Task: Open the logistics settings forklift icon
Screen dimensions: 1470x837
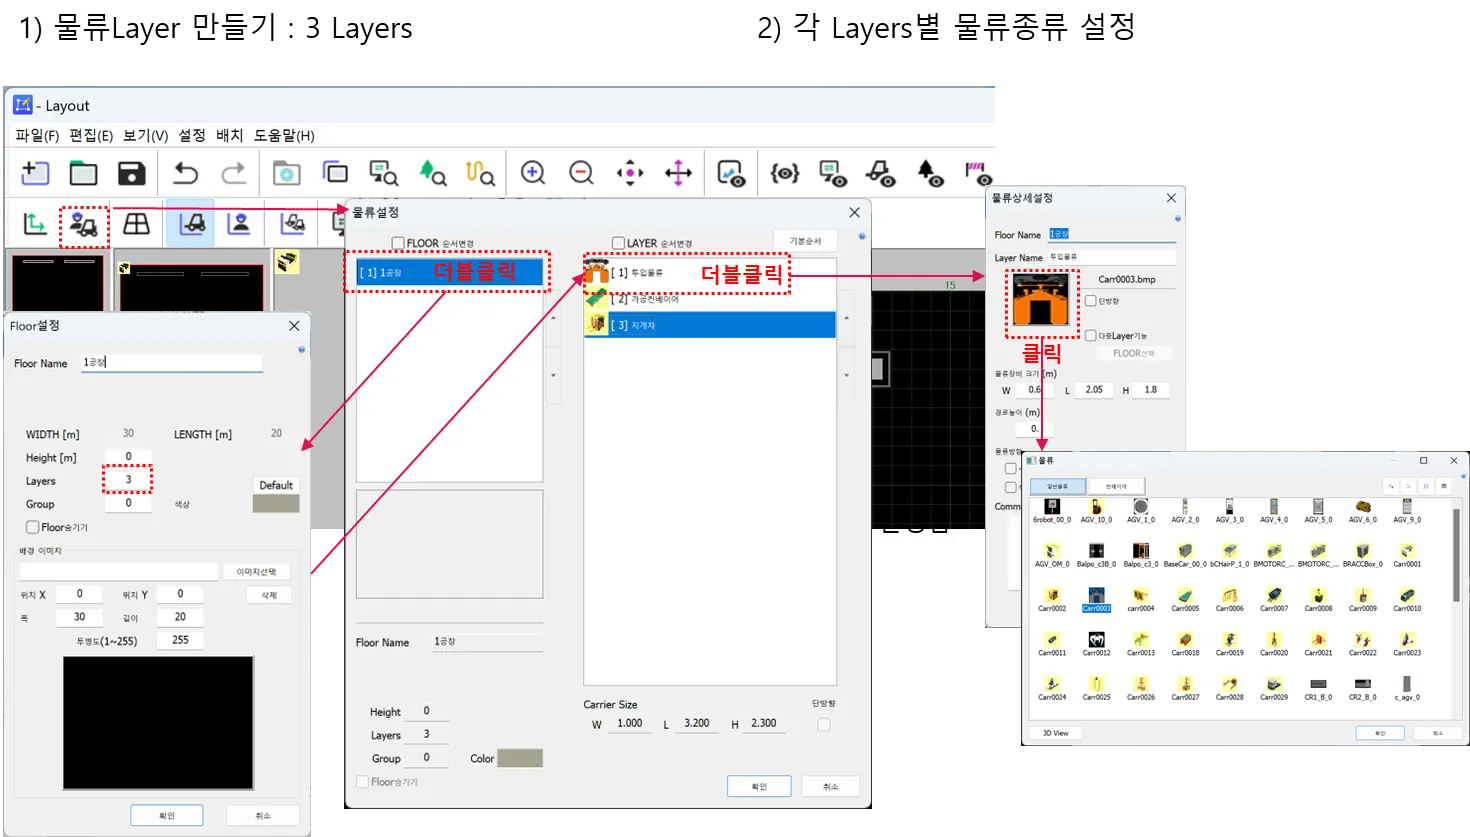Action: tap(83, 226)
